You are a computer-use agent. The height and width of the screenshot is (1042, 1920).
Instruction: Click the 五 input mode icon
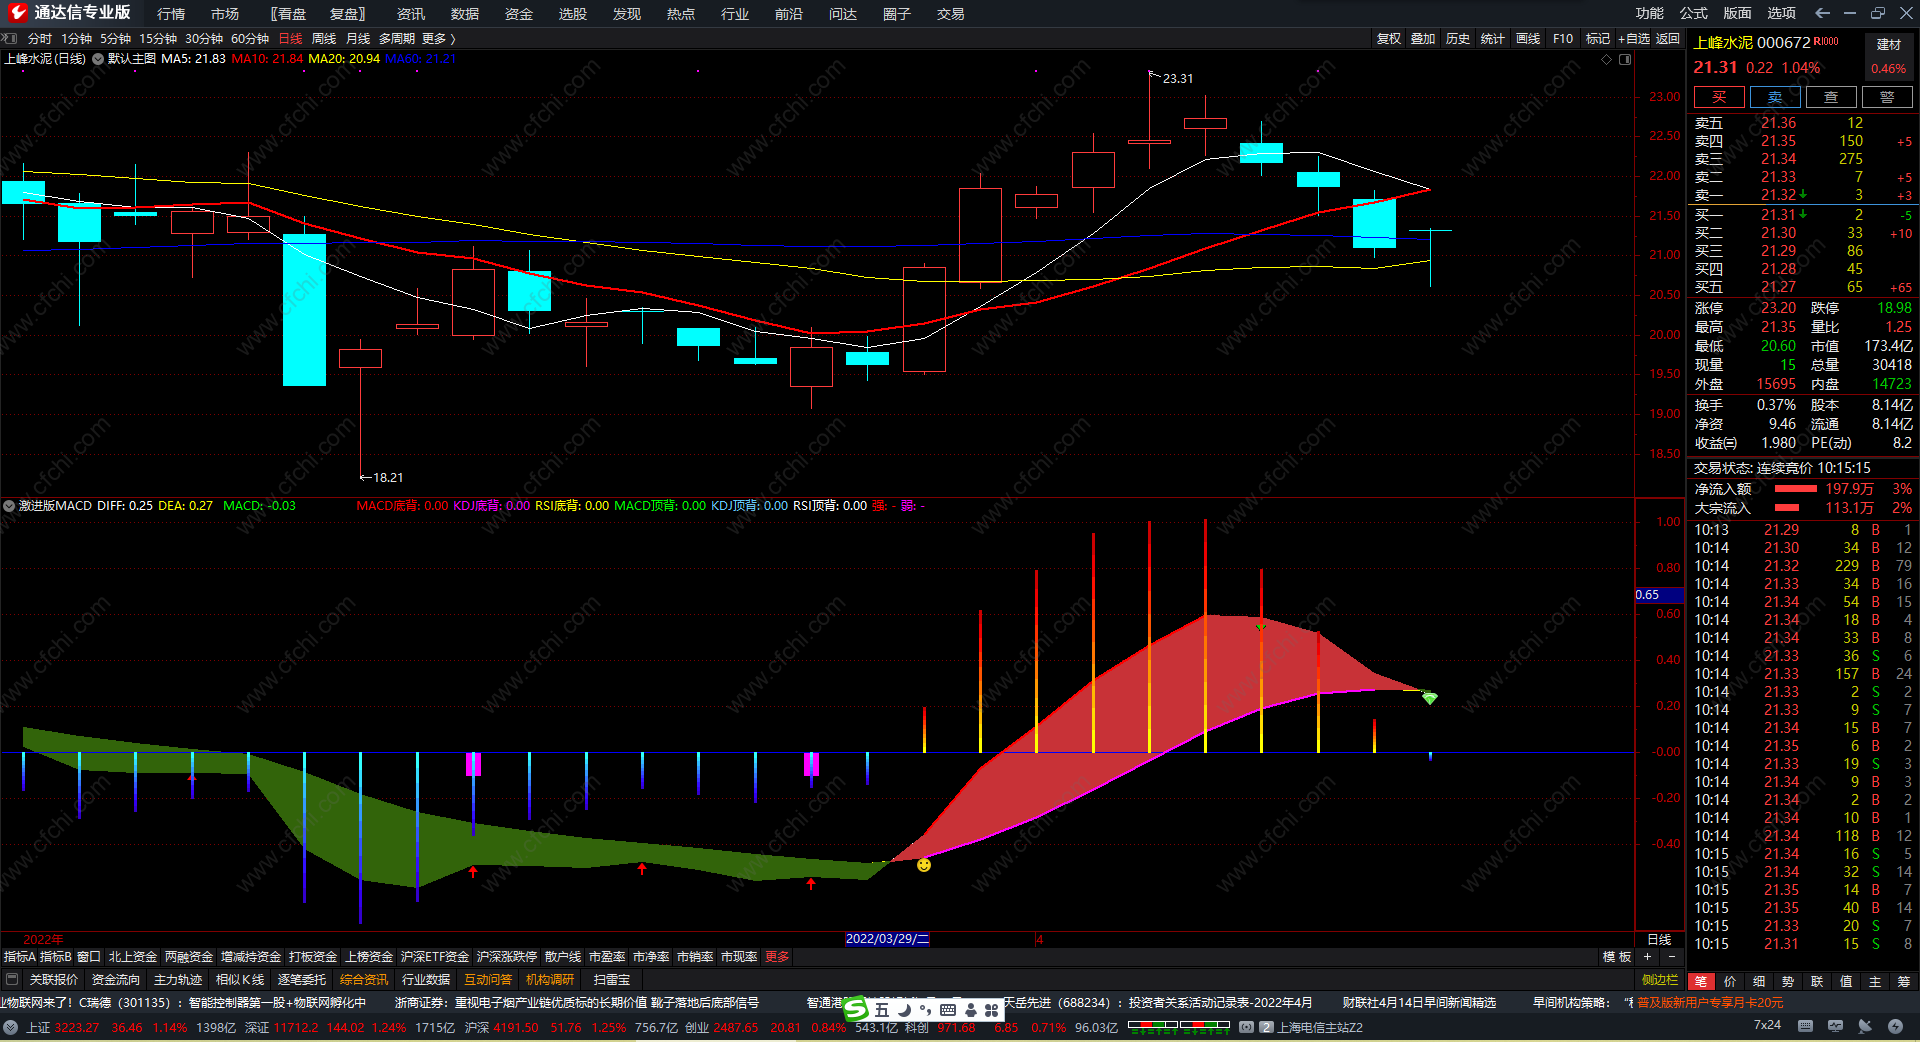pos(881,1010)
